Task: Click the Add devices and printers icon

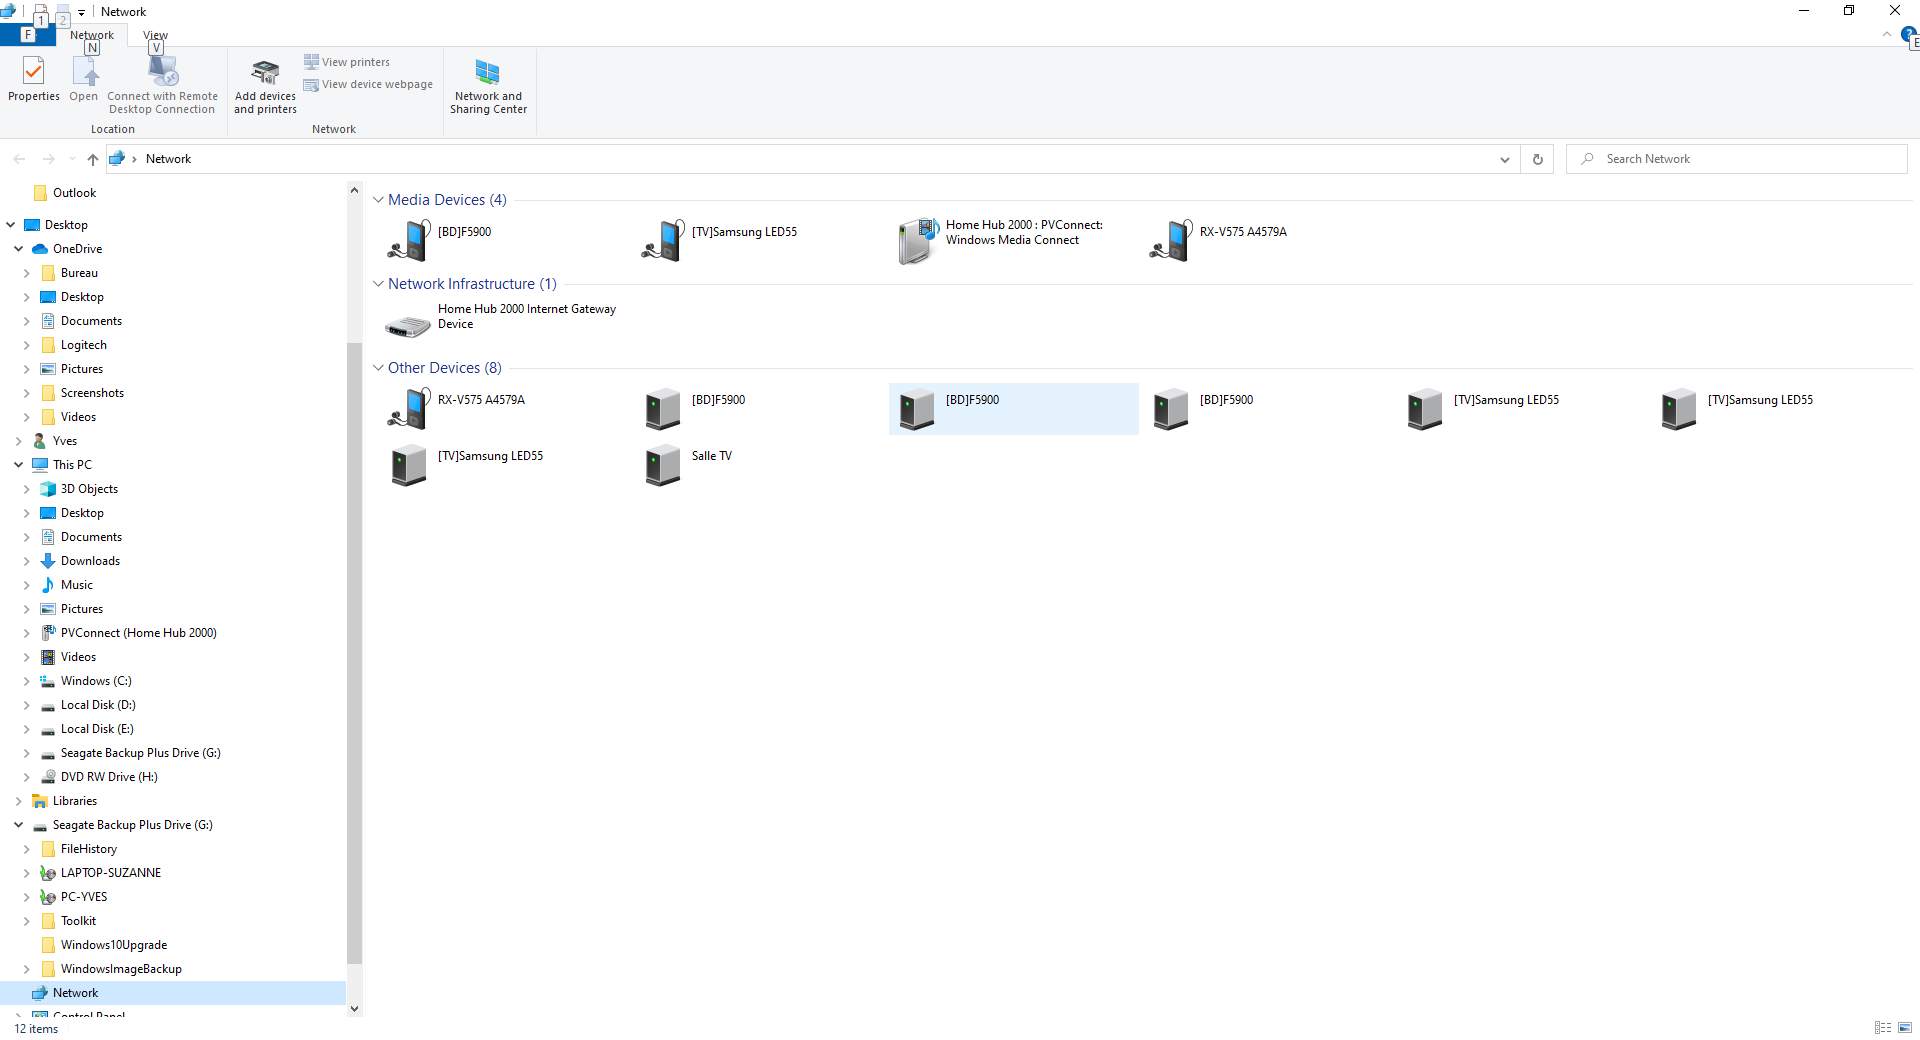Action: [x=264, y=85]
